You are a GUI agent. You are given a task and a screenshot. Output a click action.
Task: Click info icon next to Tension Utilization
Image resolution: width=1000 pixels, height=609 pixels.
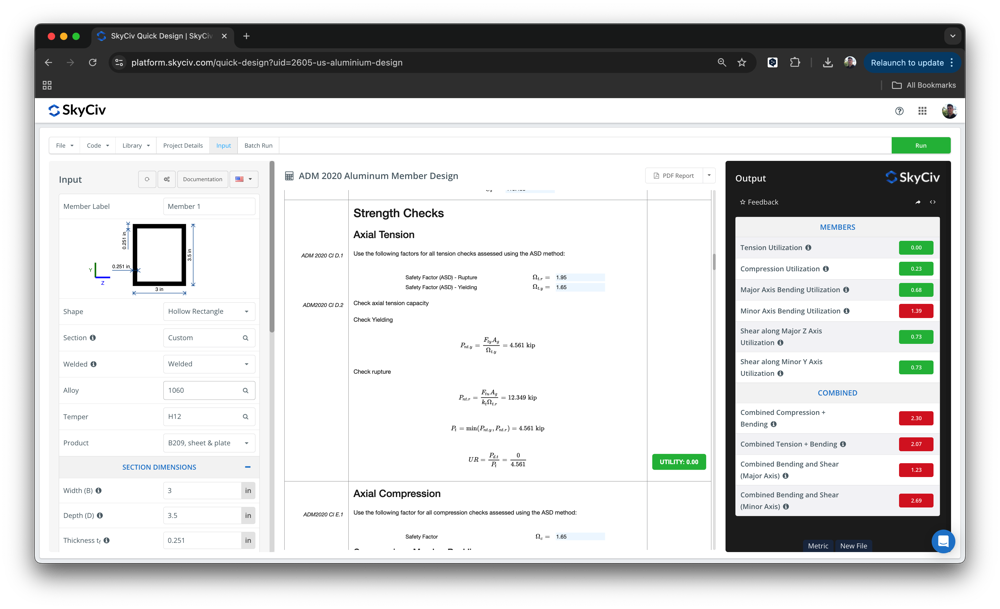tap(808, 248)
